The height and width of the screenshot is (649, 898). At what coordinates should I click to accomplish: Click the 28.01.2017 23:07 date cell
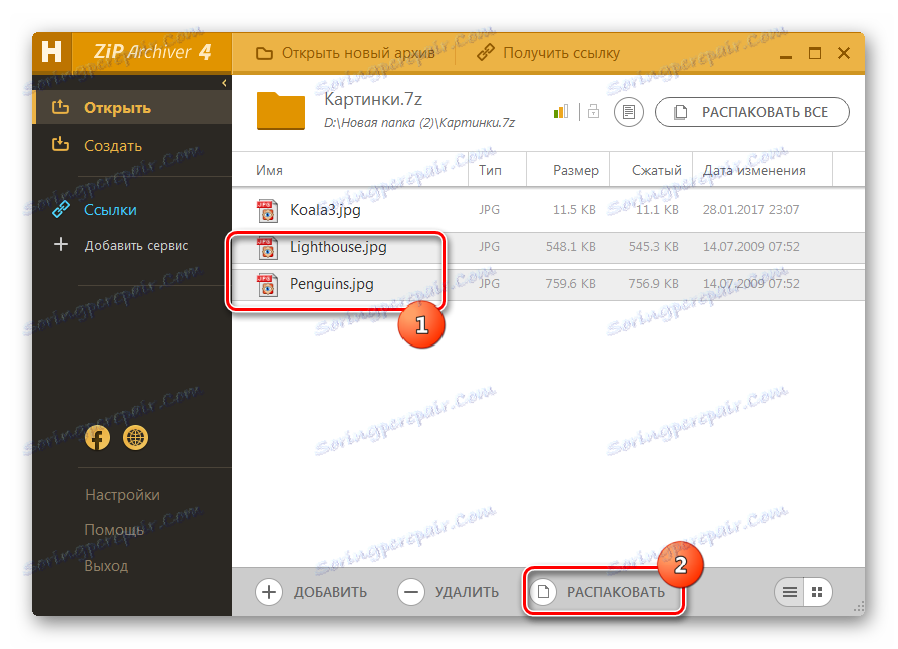[751, 210]
